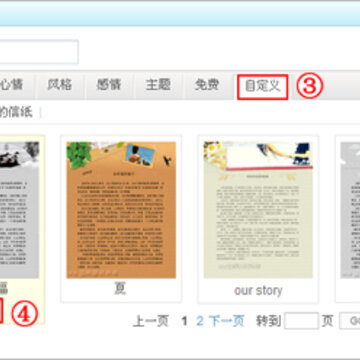Open the 的信纸 link below the tabs

pos(16,112)
